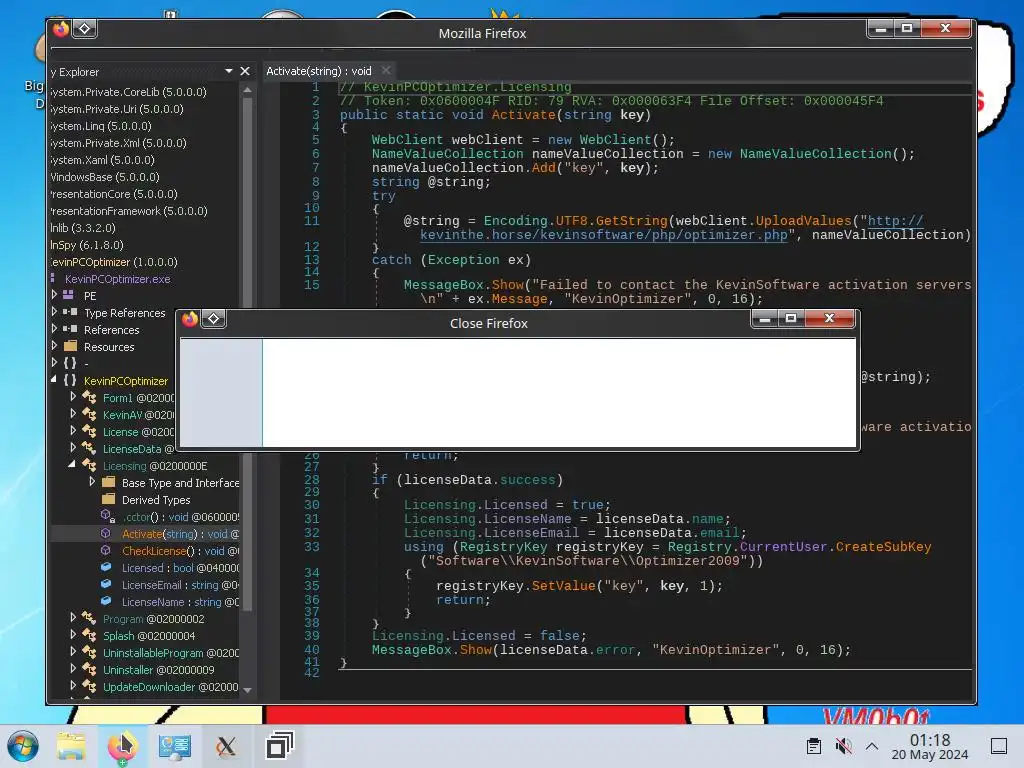1024x768 pixels.
Task: Click the muted volume tray icon
Action: click(x=843, y=746)
